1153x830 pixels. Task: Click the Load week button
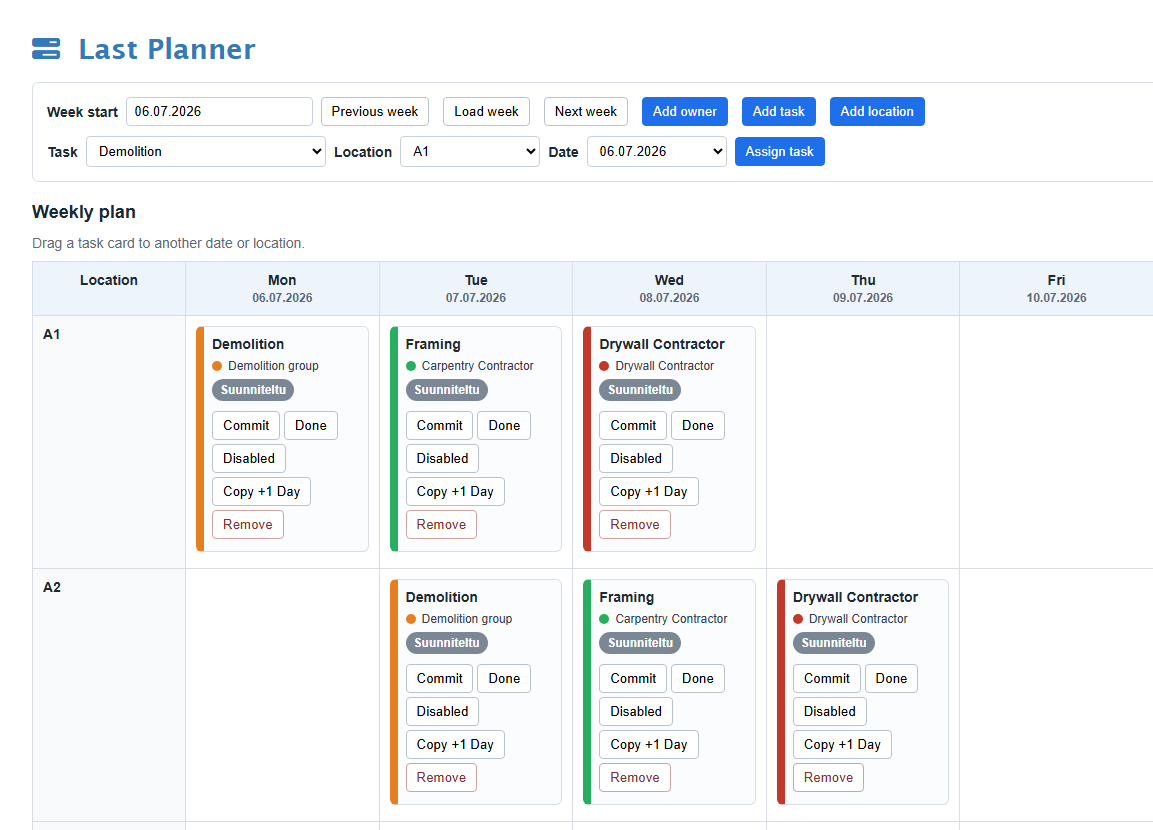click(x=486, y=112)
